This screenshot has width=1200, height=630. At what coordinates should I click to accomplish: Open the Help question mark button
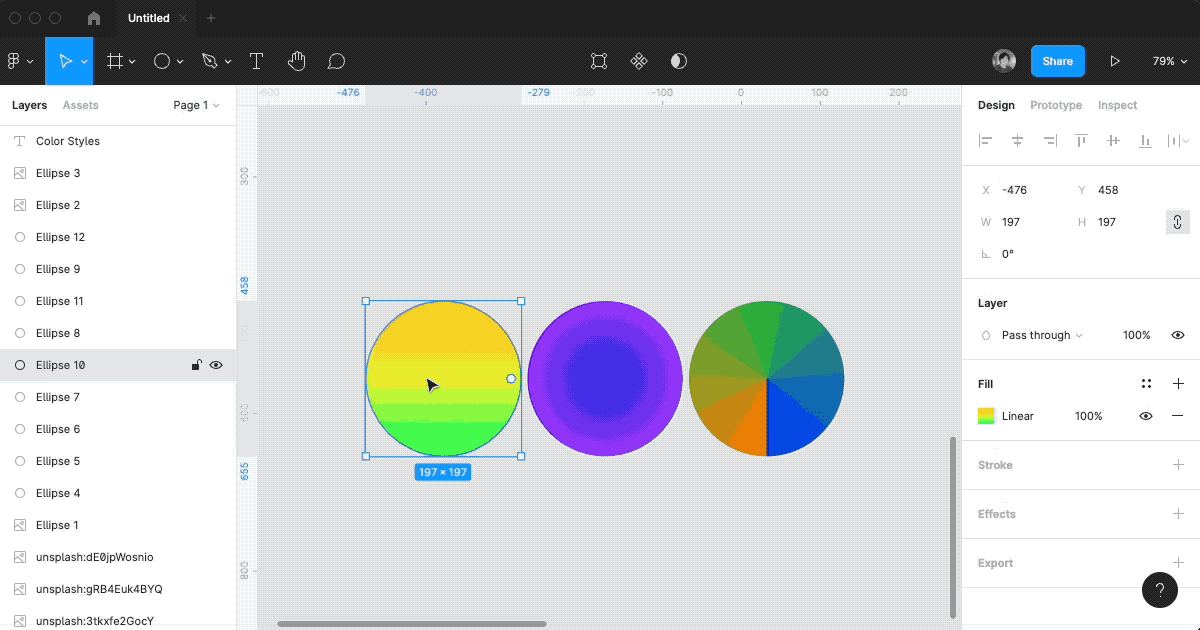point(1160,590)
